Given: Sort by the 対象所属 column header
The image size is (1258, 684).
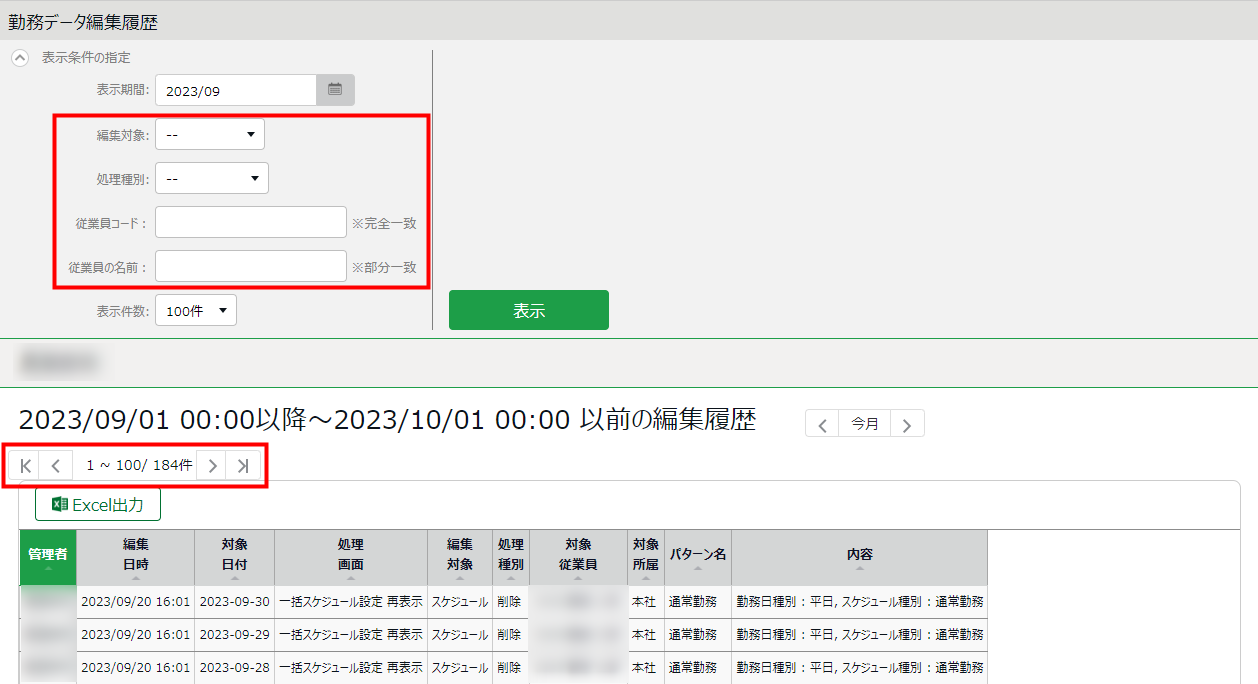Looking at the screenshot, I should (x=645, y=557).
